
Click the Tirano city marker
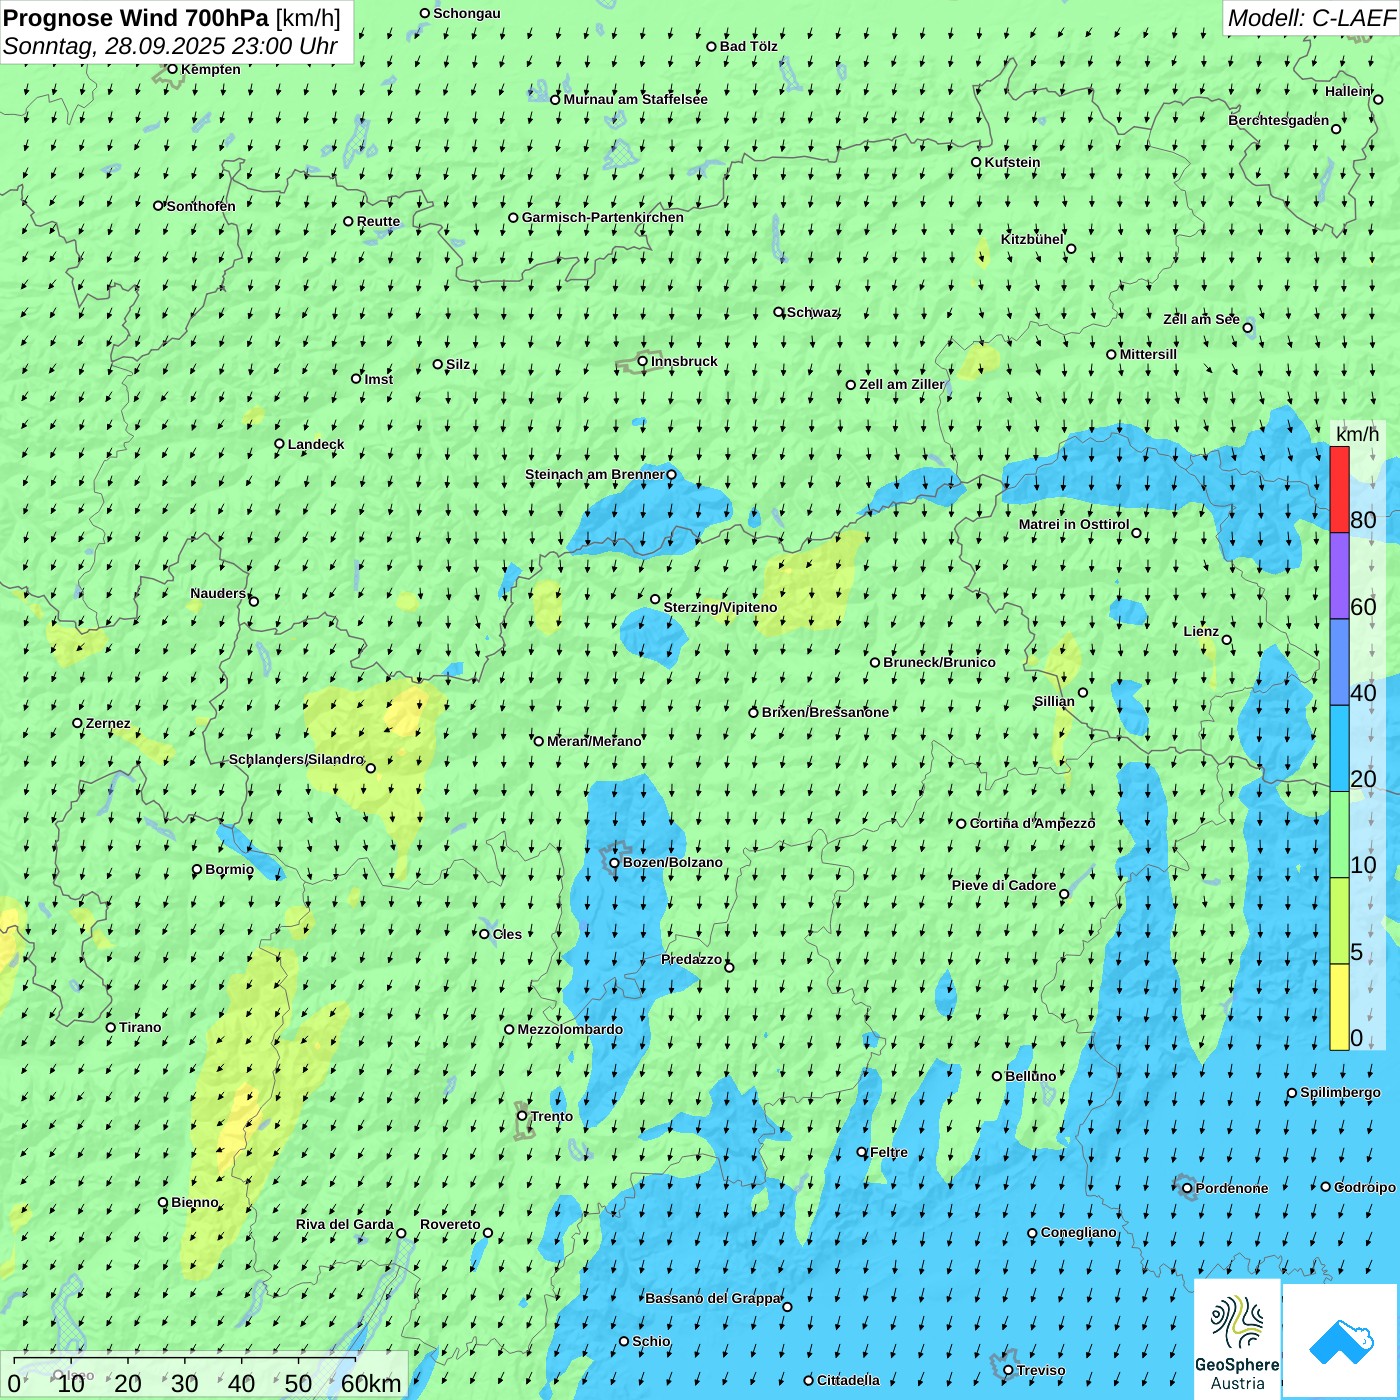(111, 1027)
